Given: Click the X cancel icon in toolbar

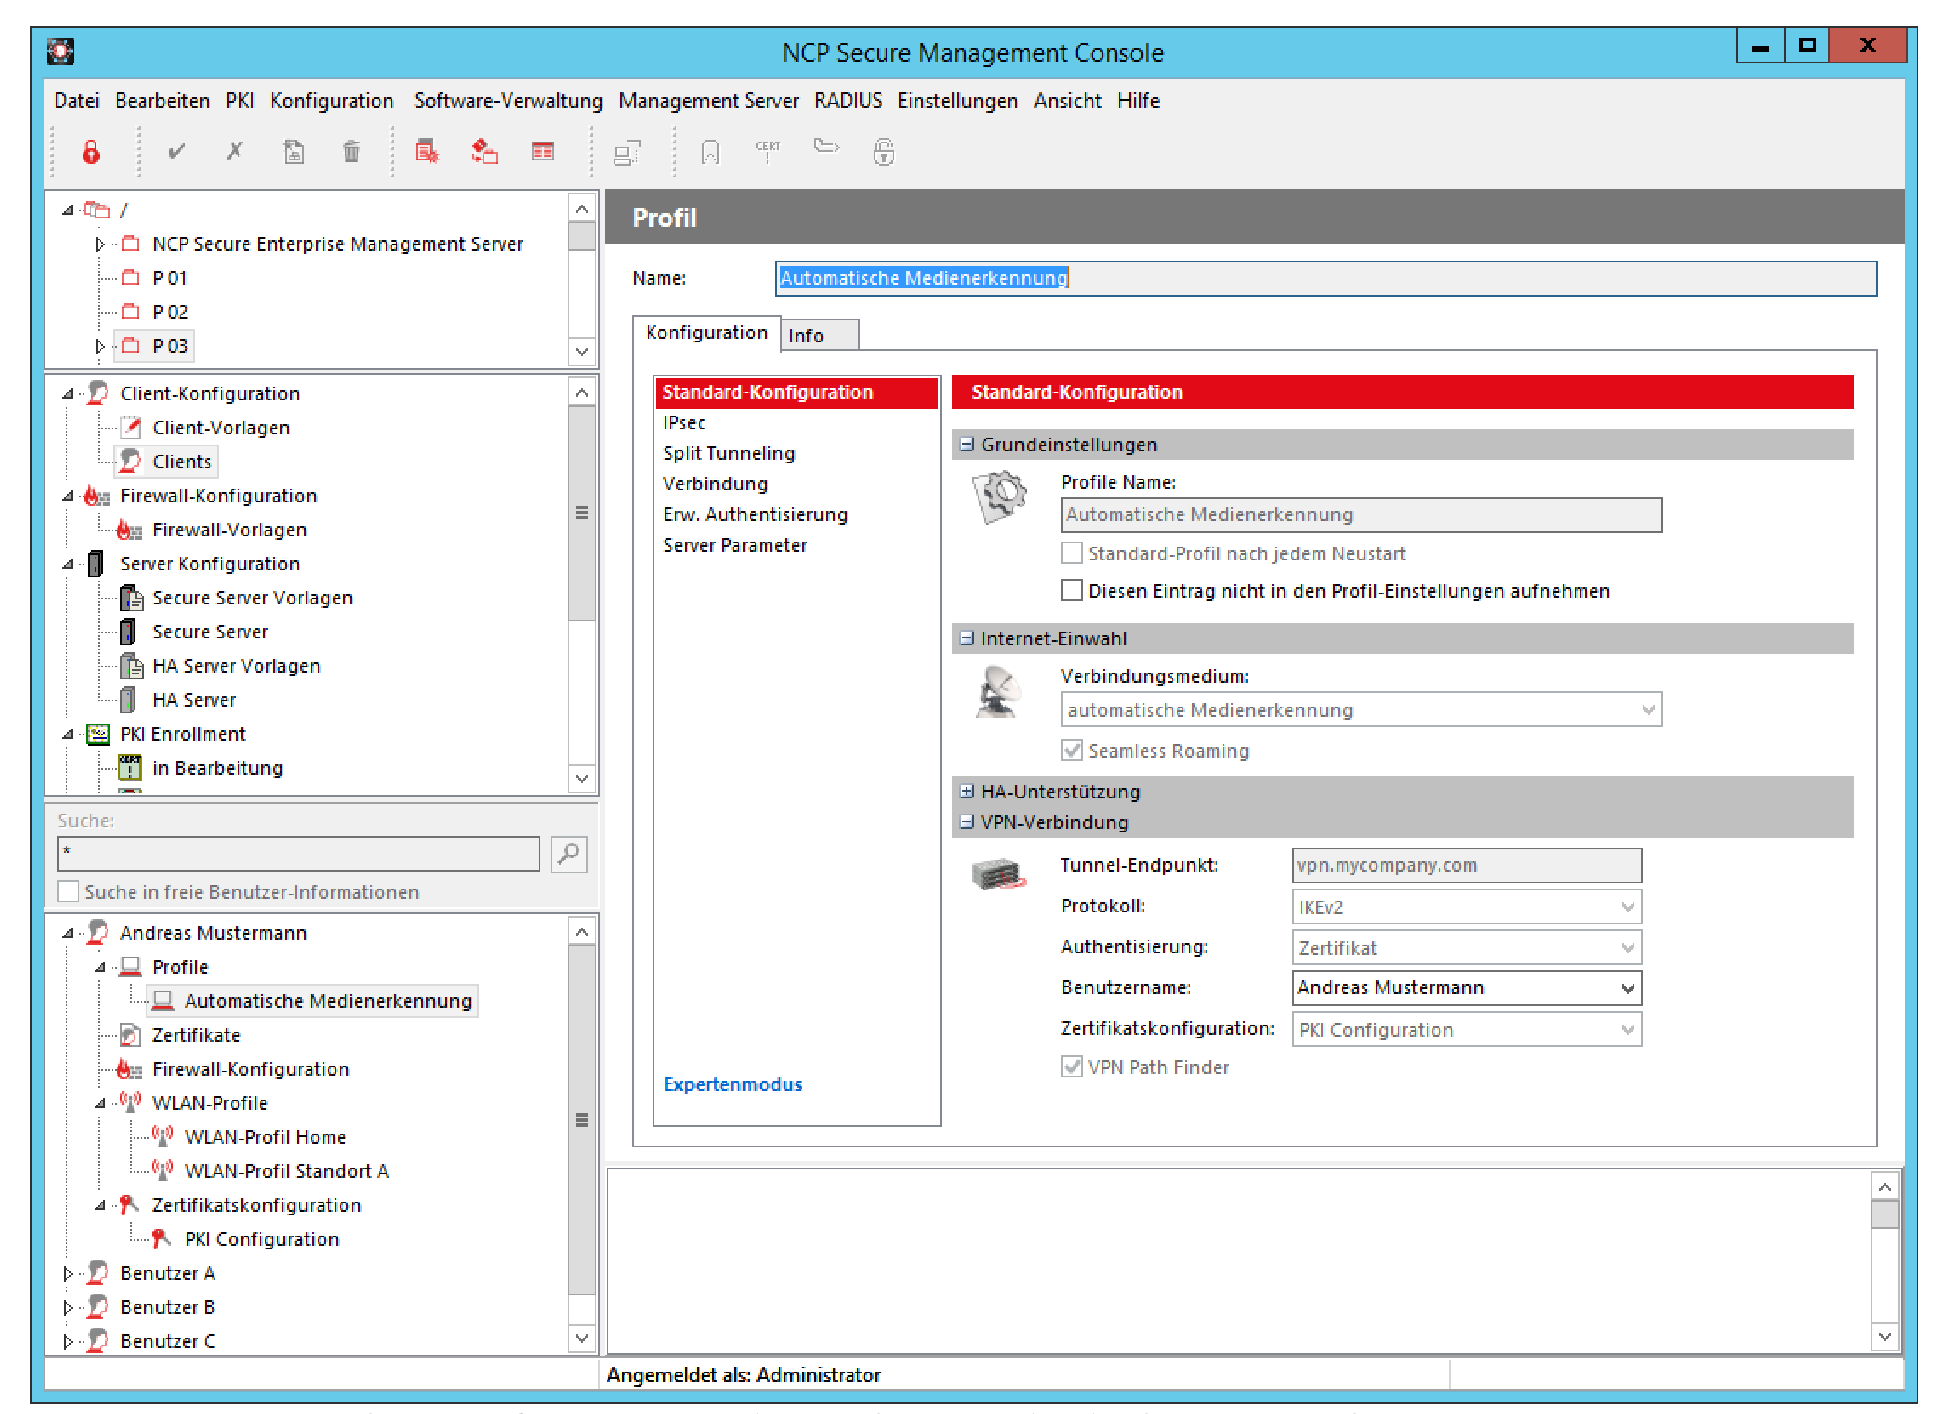Looking at the screenshot, I should click(x=234, y=152).
